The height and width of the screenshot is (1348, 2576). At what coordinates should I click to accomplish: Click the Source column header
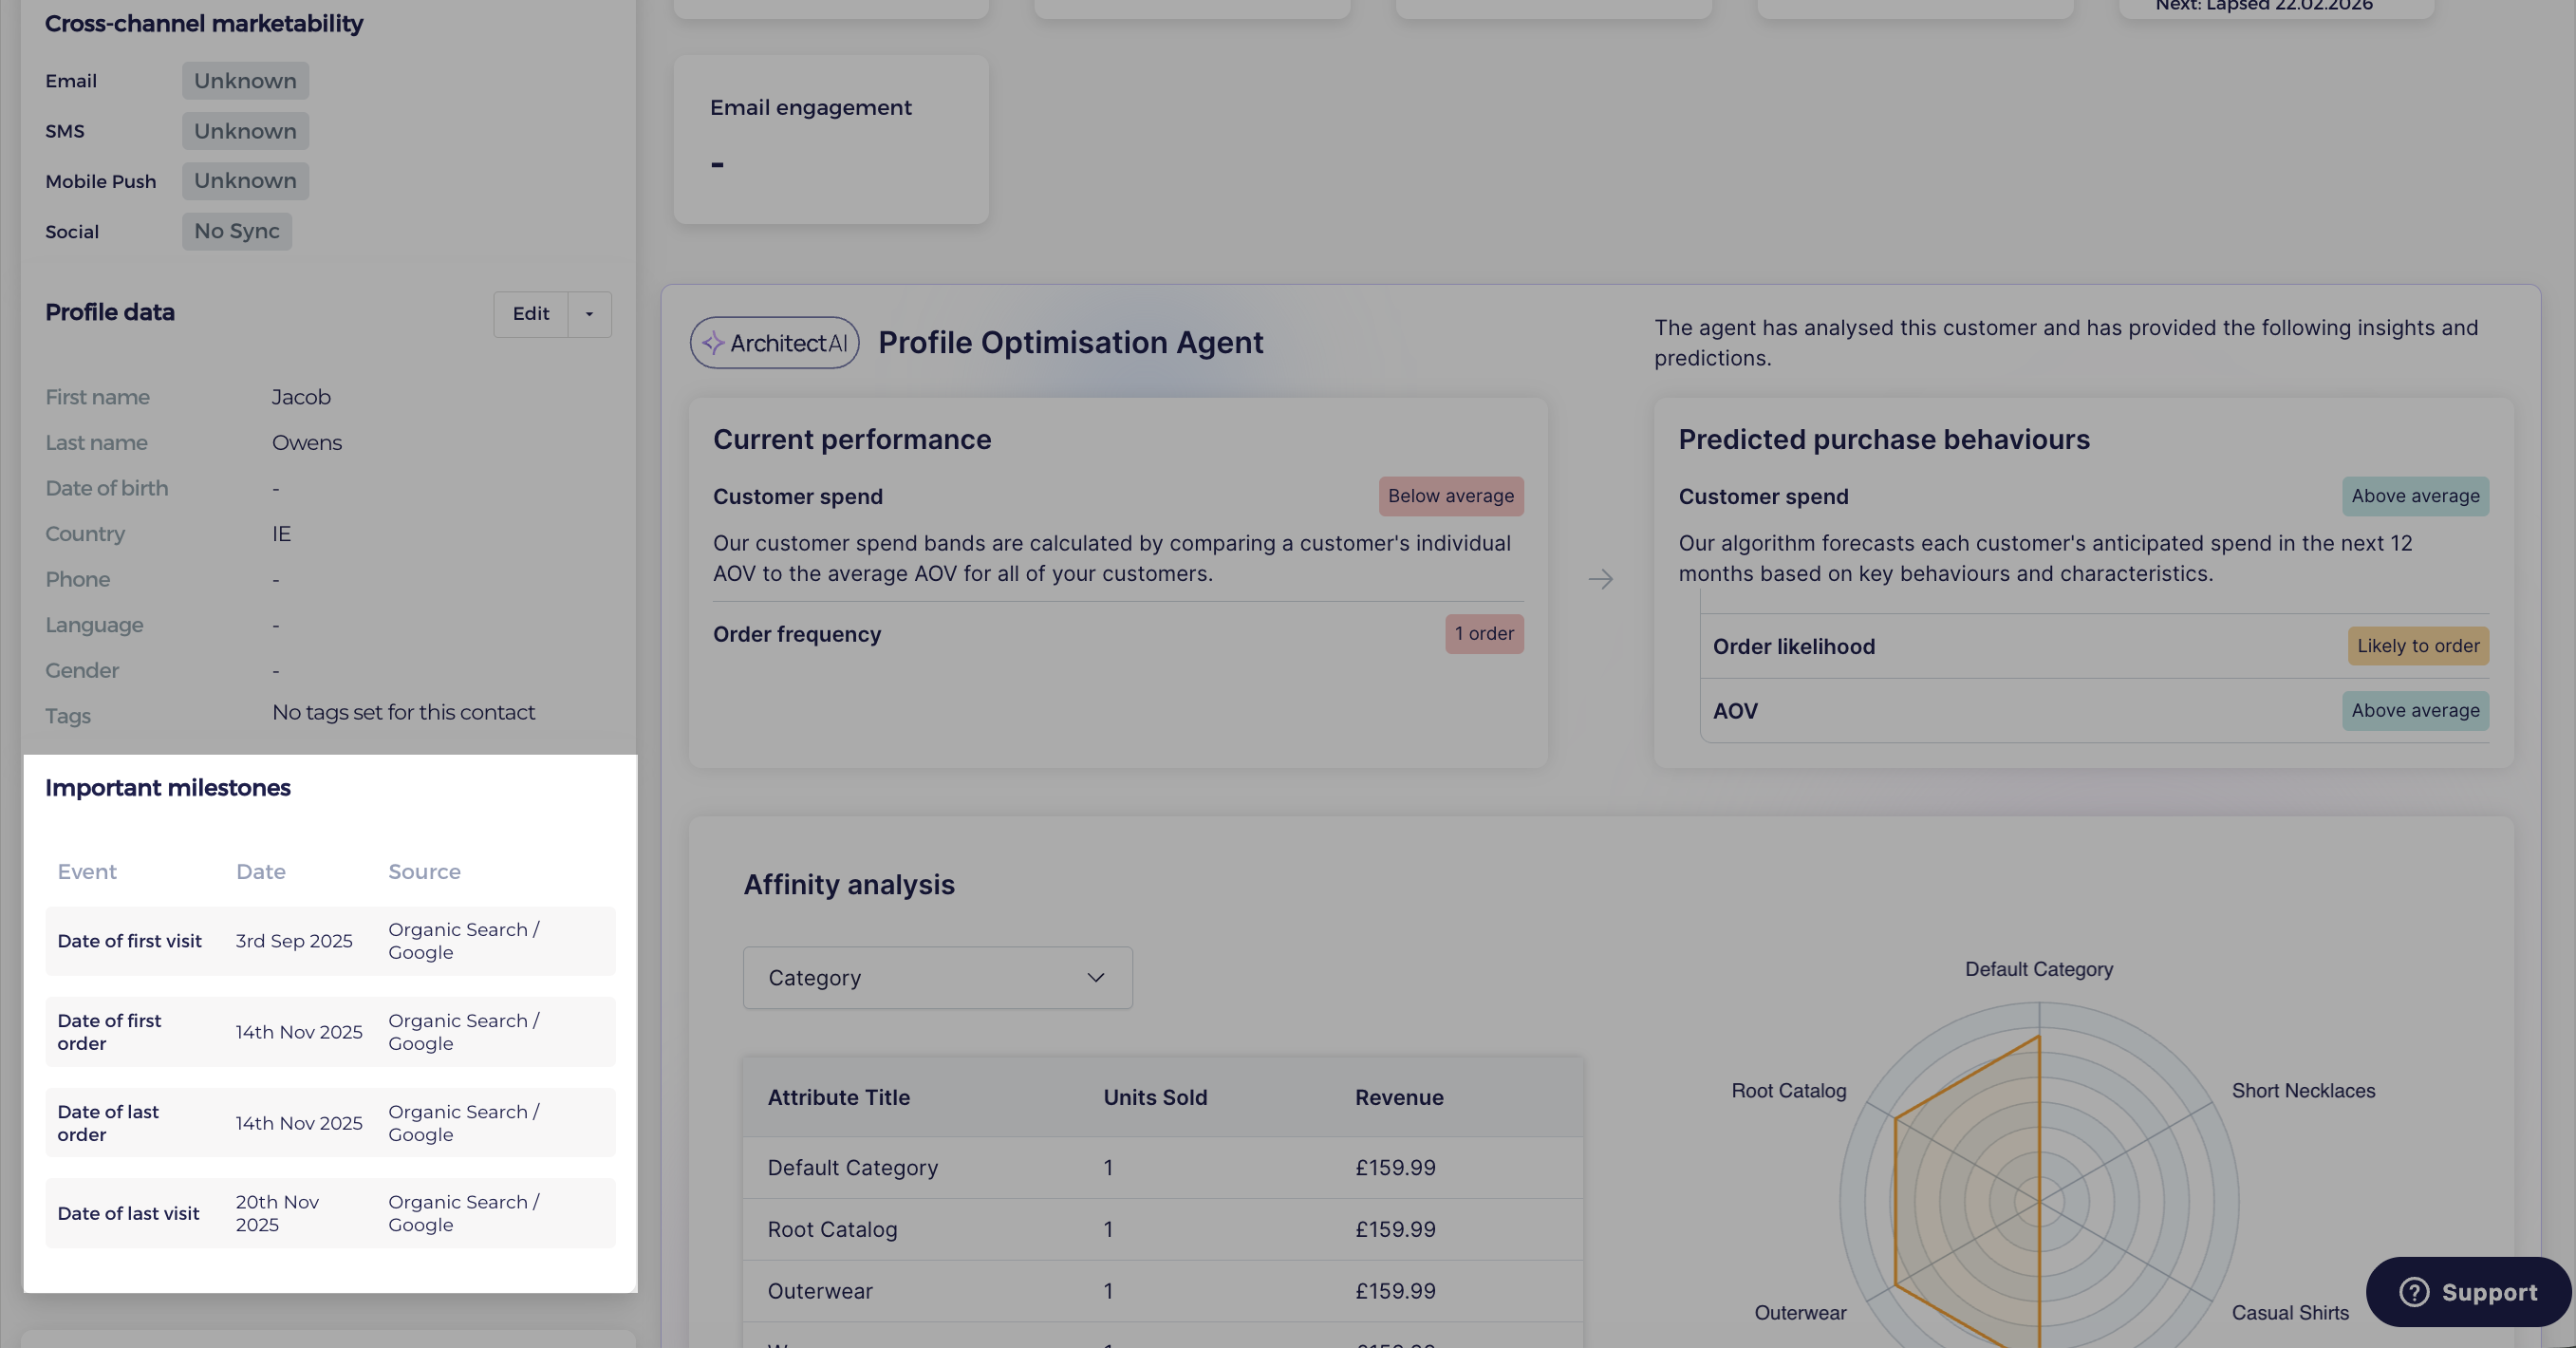pyautogui.click(x=424, y=872)
